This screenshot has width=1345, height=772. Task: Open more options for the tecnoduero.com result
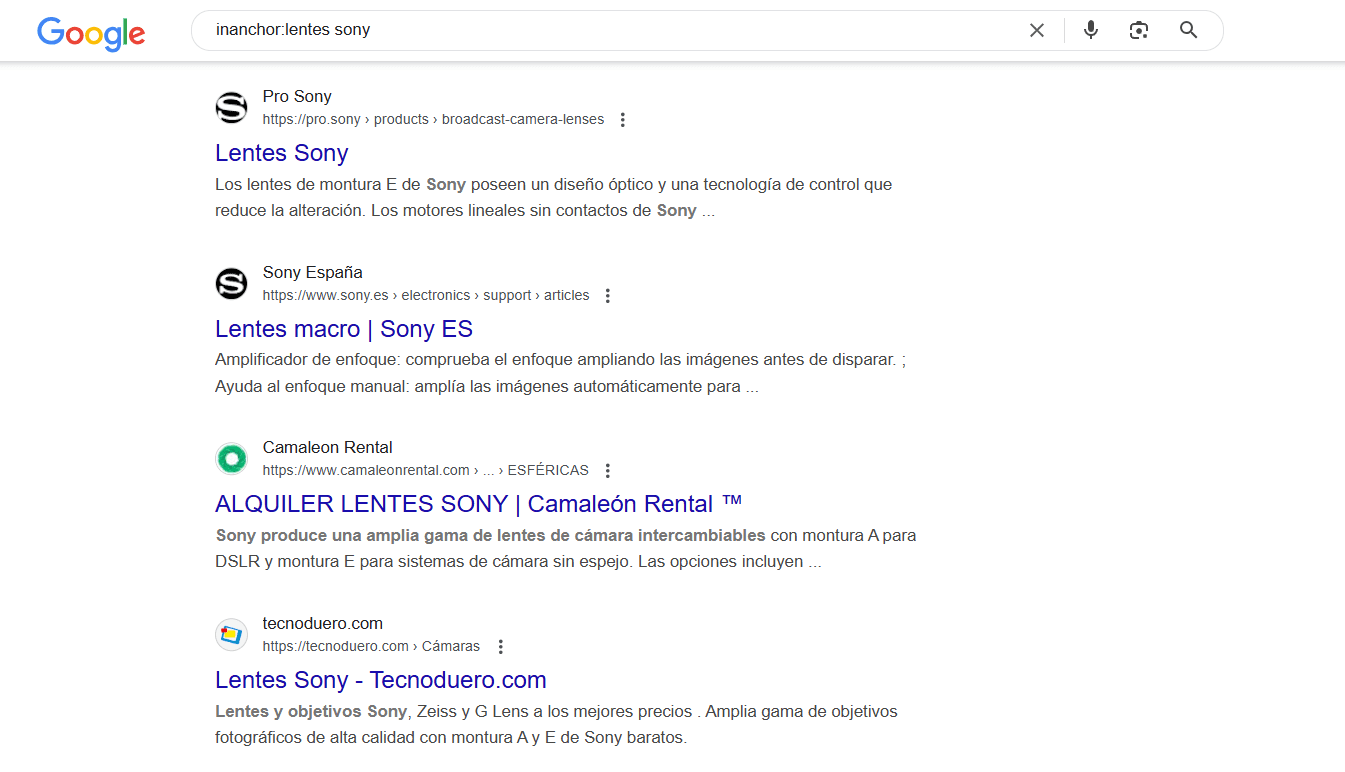(x=501, y=647)
